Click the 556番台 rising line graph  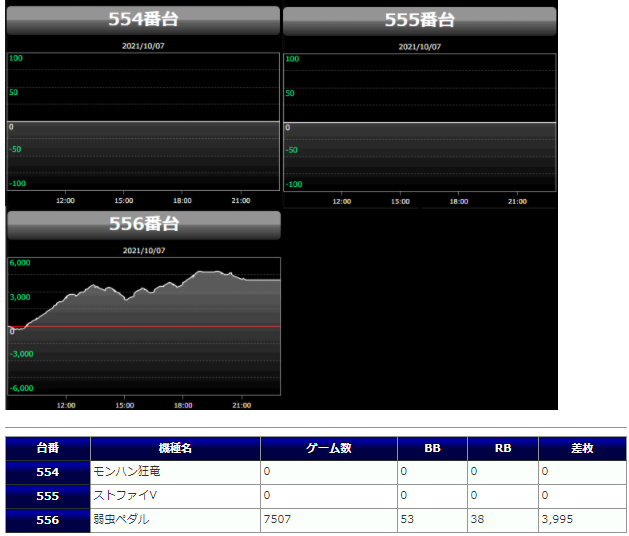pyautogui.click(x=144, y=326)
